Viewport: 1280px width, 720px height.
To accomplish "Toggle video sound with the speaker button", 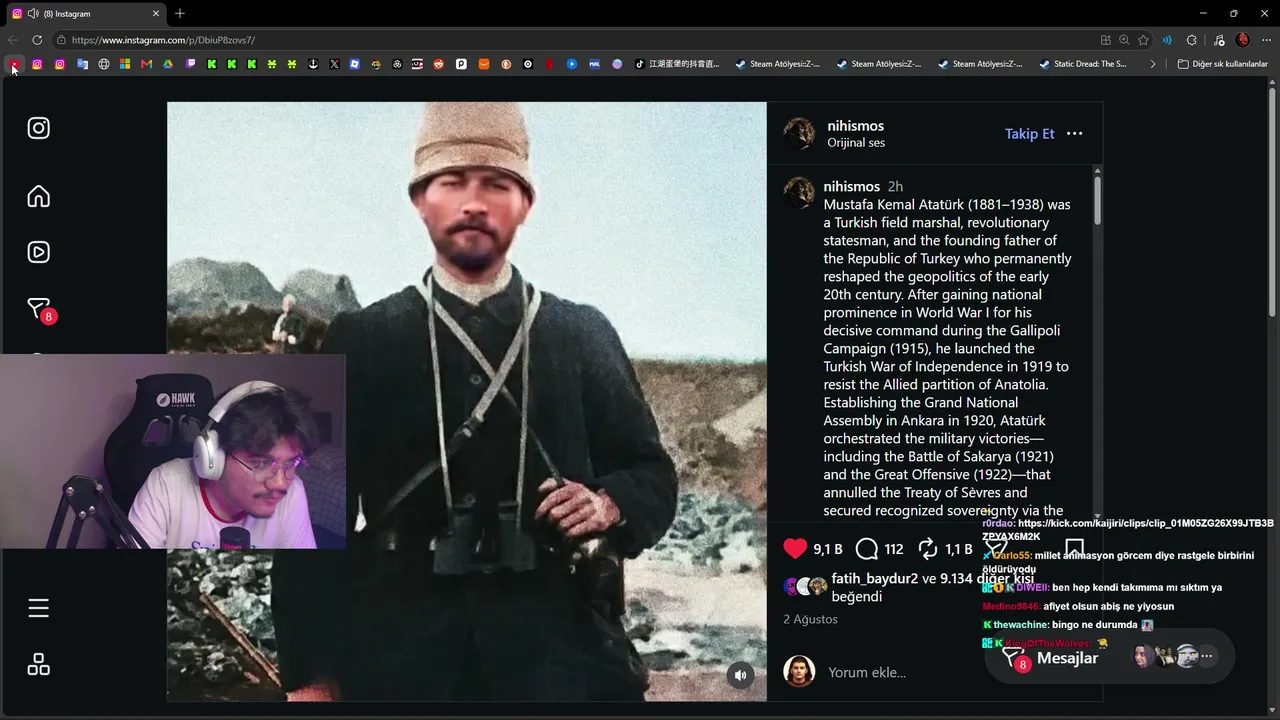I will coord(740,675).
